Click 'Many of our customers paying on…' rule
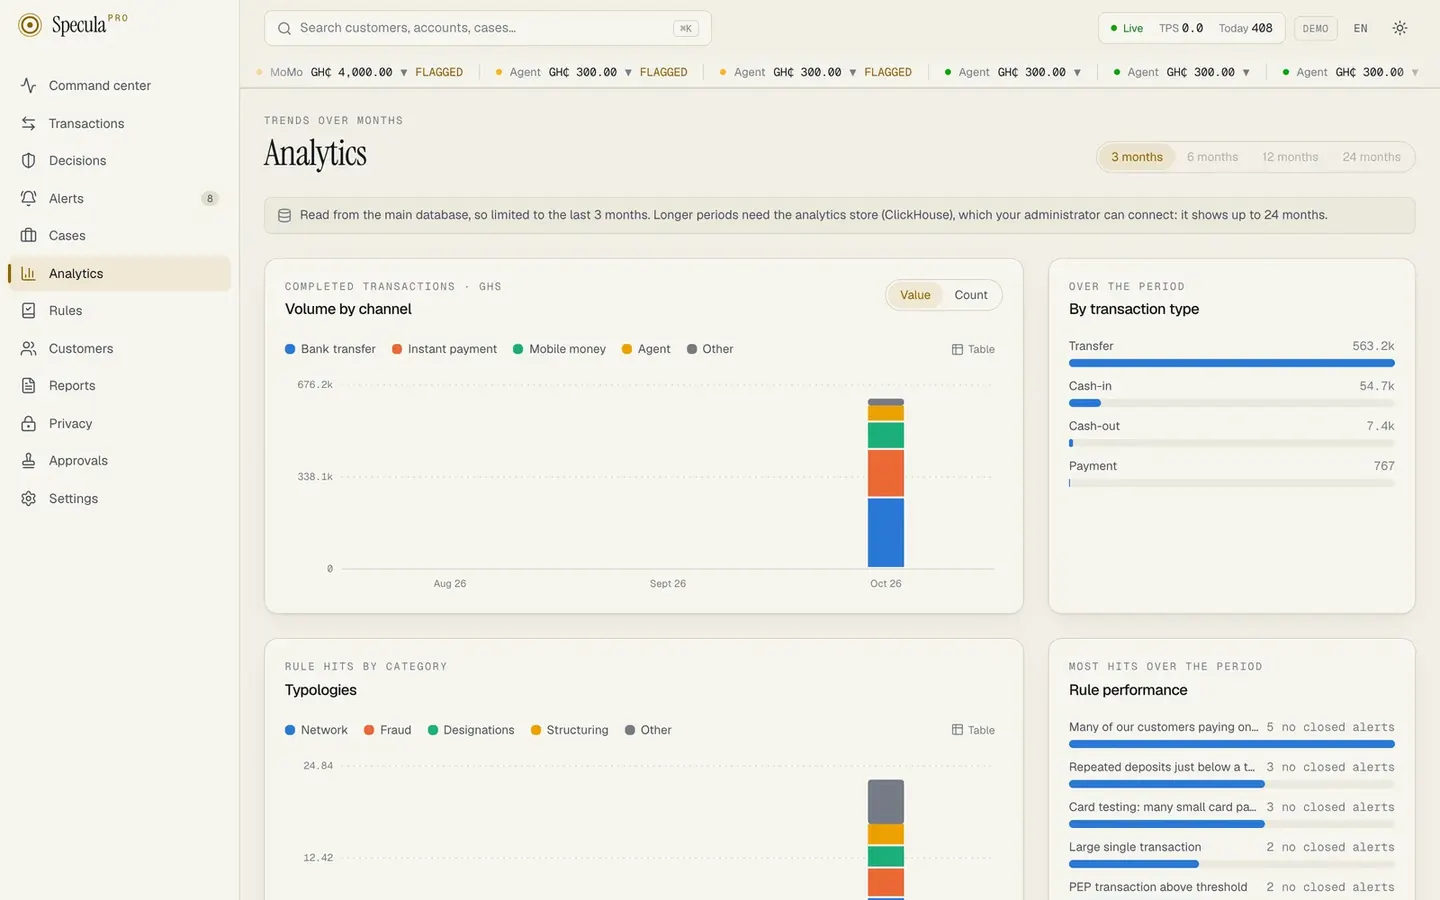This screenshot has height=900, width=1440. [1232, 733]
